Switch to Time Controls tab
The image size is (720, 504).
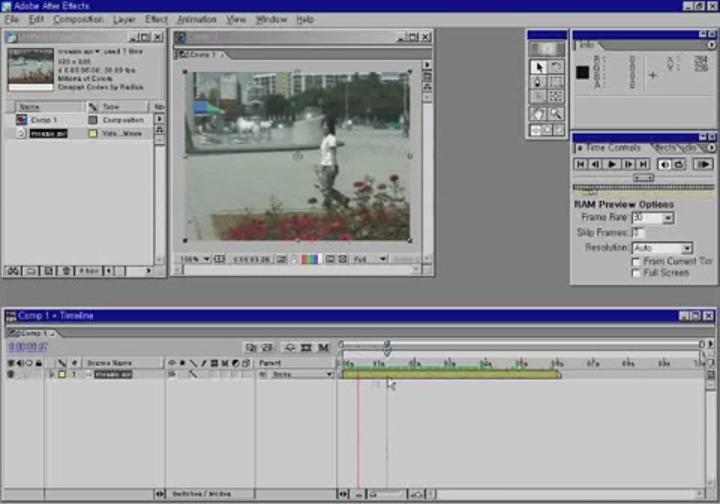[x=613, y=148]
